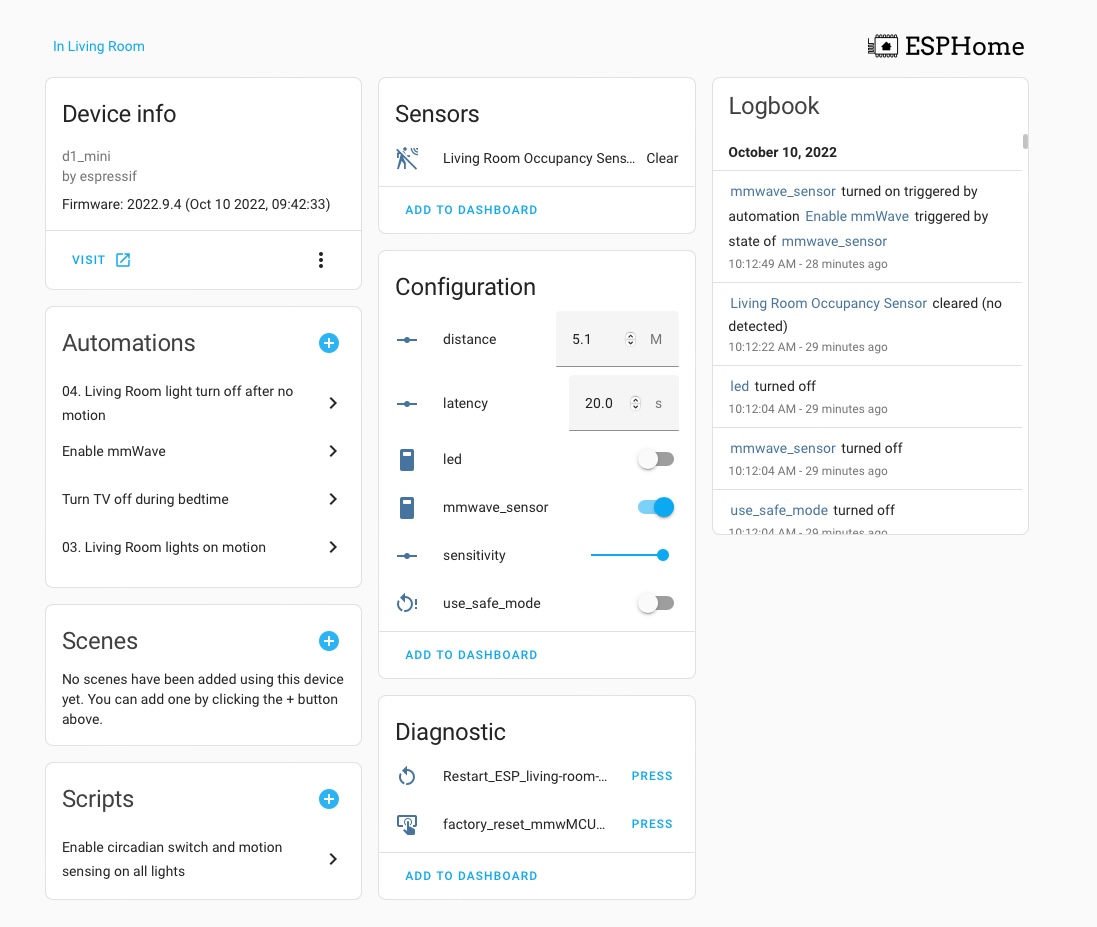Click the add script plus icon

tap(329, 799)
